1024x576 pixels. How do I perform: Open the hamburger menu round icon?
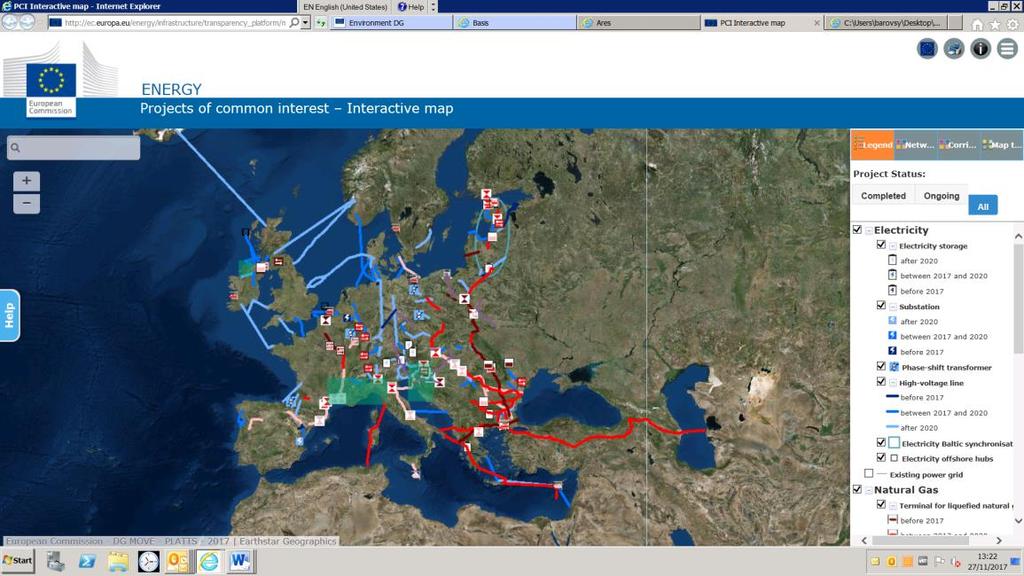[x=1007, y=48]
